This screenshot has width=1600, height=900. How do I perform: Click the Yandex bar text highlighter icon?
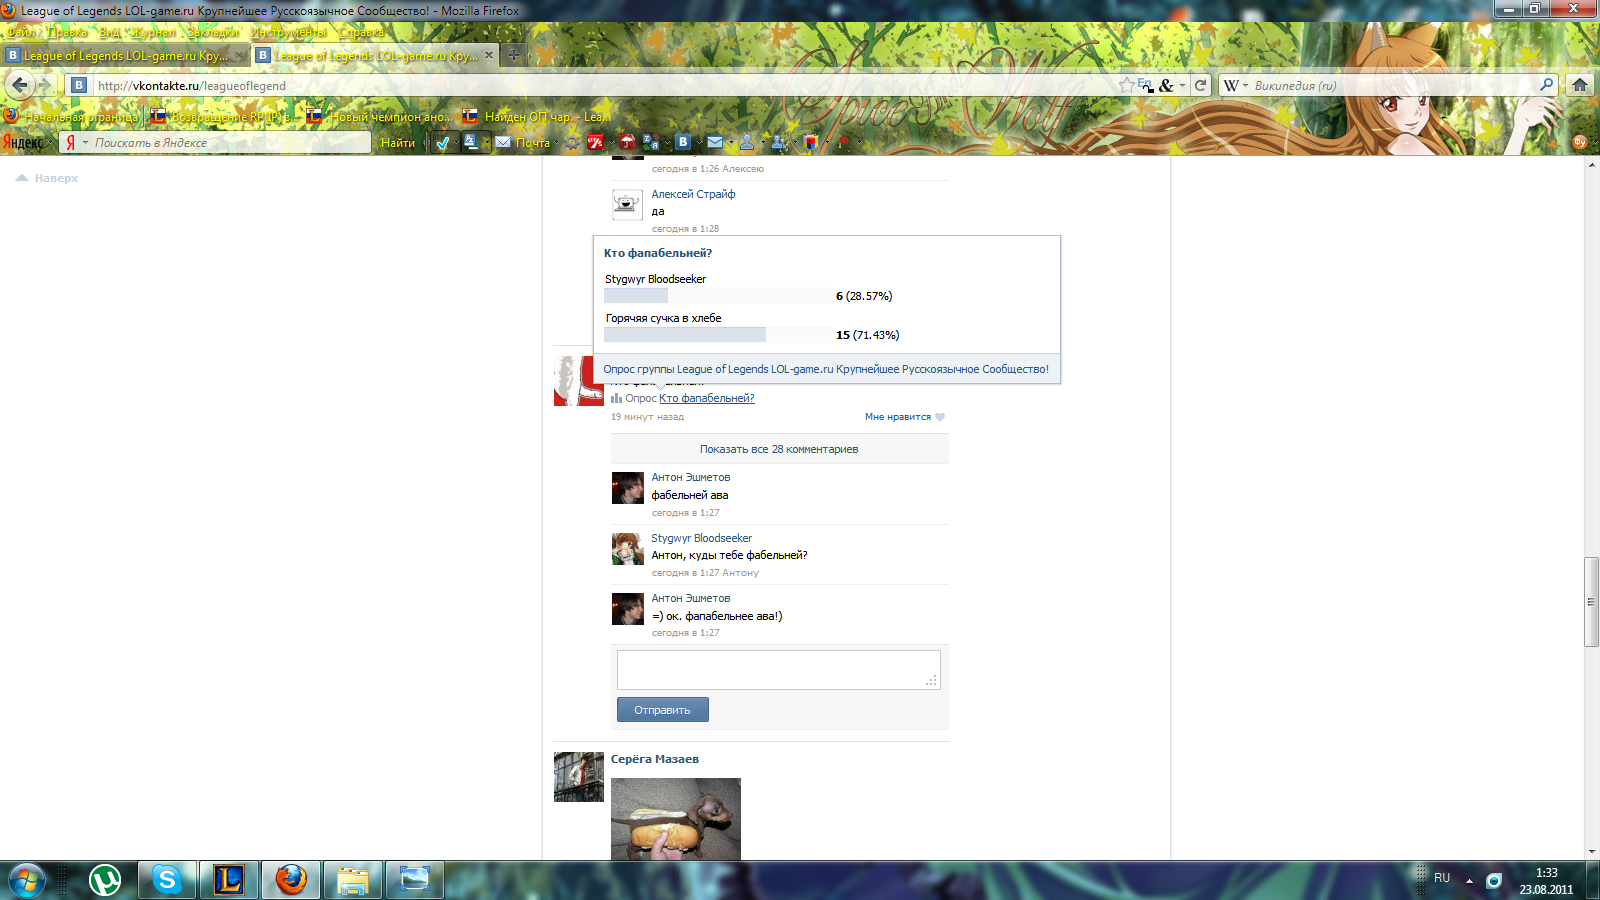coord(471,143)
